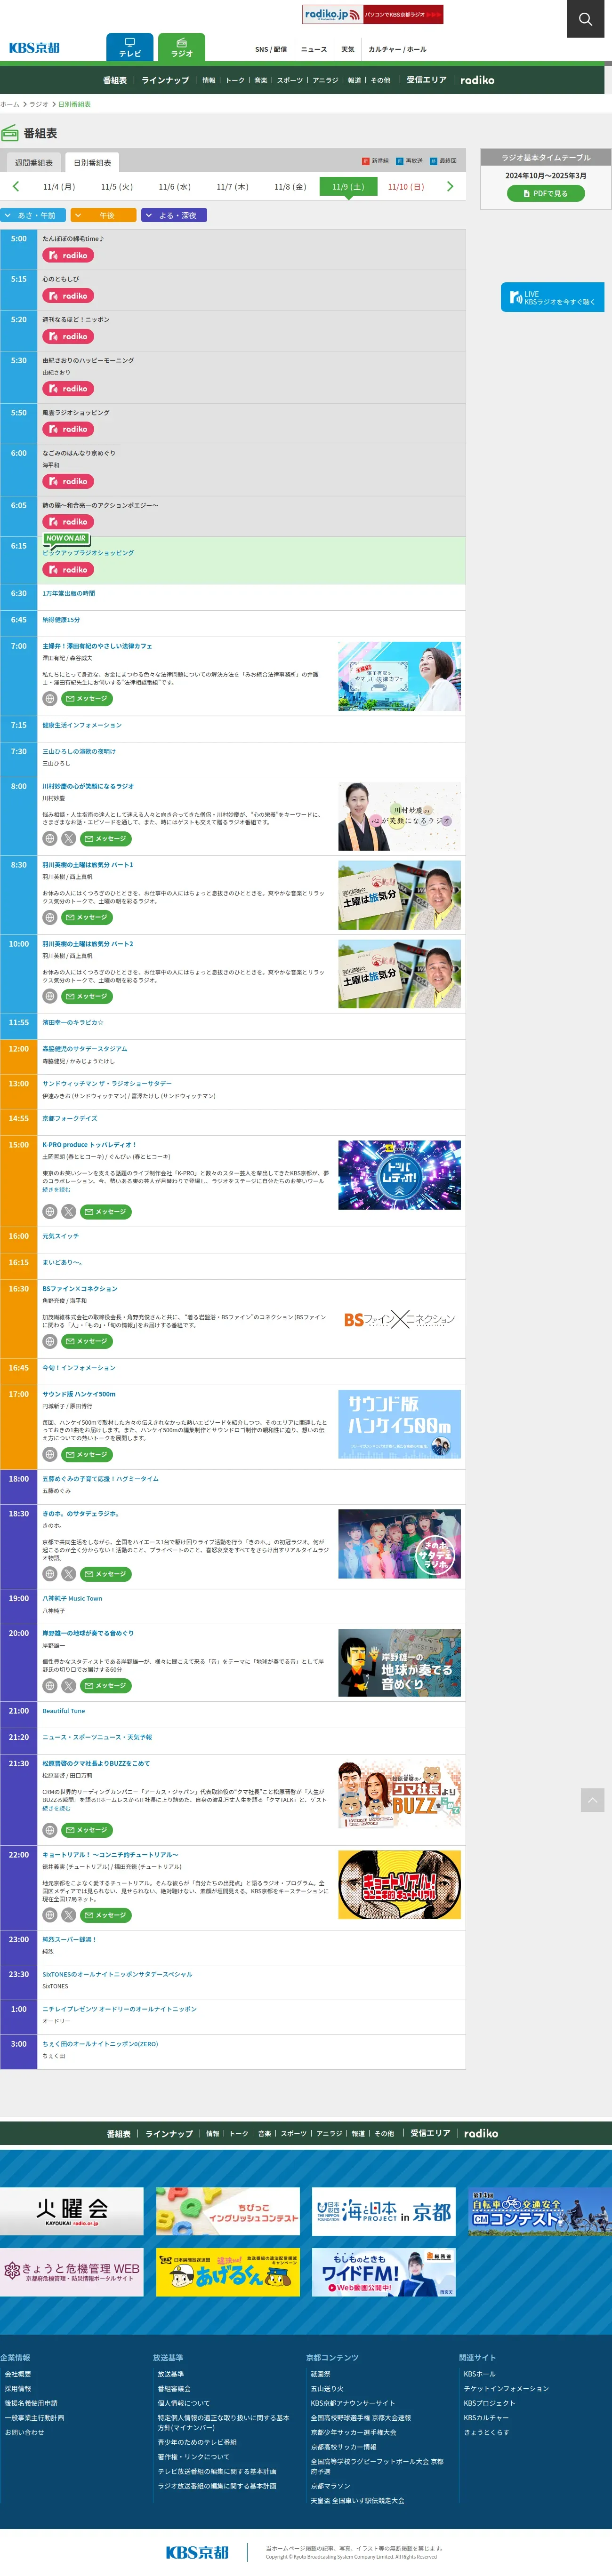612x2576 pixels.
Task: Open the カルチャー / ホール menu item
Action: (397, 49)
